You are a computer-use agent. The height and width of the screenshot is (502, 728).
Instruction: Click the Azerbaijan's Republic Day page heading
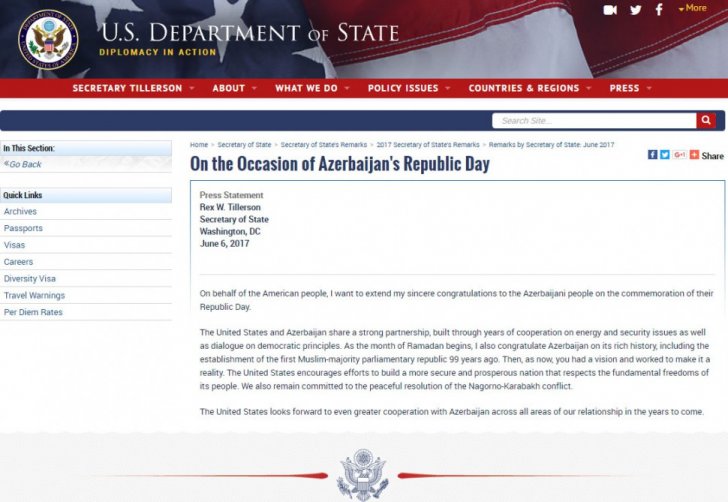tap(340, 164)
